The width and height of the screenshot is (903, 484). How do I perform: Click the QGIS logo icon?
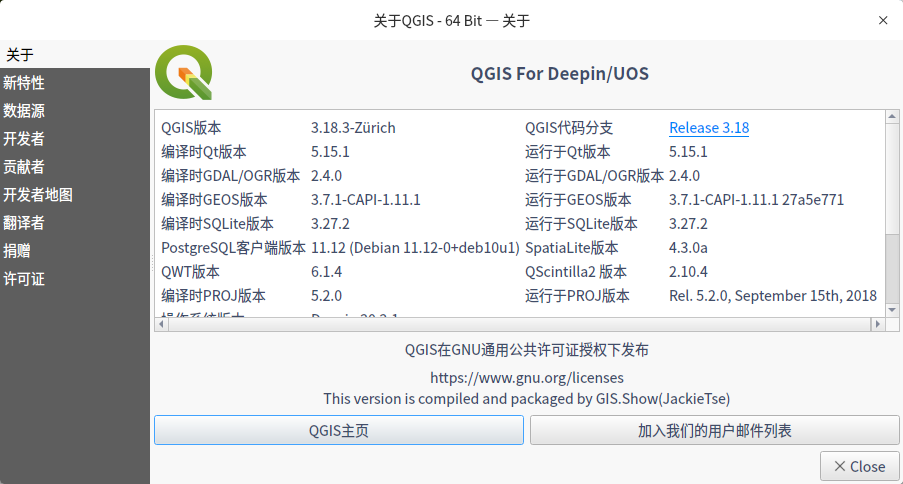pyautogui.click(x=185, y=73)
